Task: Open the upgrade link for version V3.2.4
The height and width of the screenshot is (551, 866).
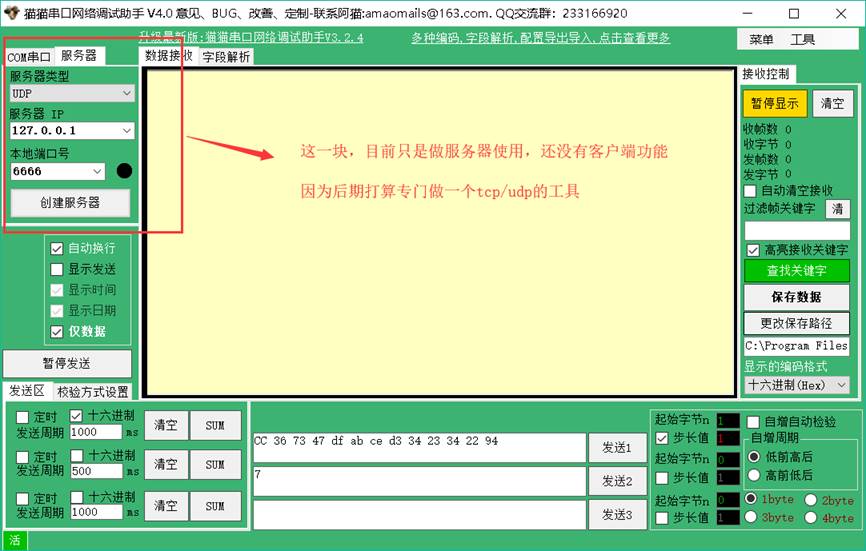Action: point(251,38)
